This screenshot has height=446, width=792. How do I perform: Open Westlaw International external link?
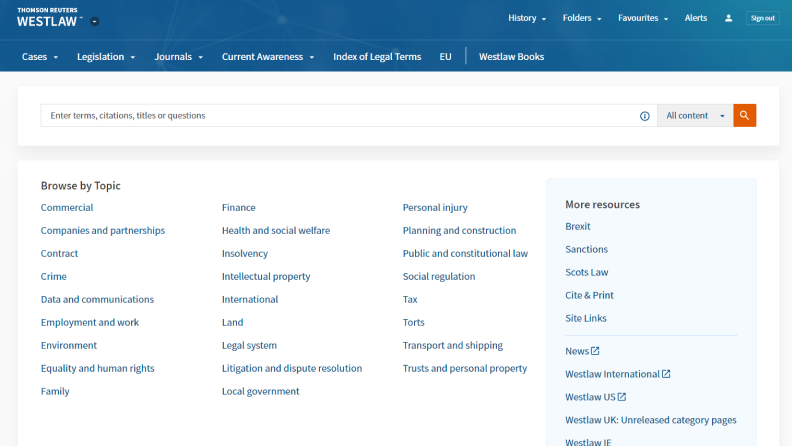coord(617,374)
